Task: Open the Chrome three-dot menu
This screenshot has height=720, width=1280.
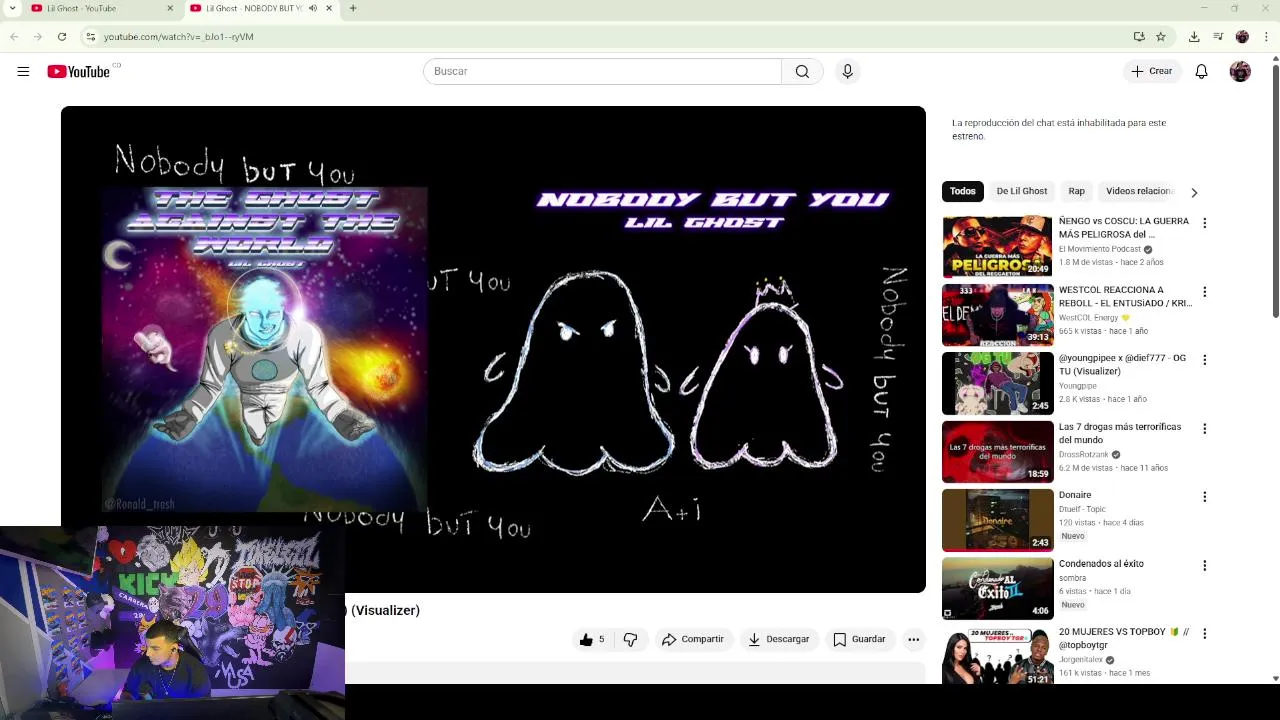Action: 1265,36
